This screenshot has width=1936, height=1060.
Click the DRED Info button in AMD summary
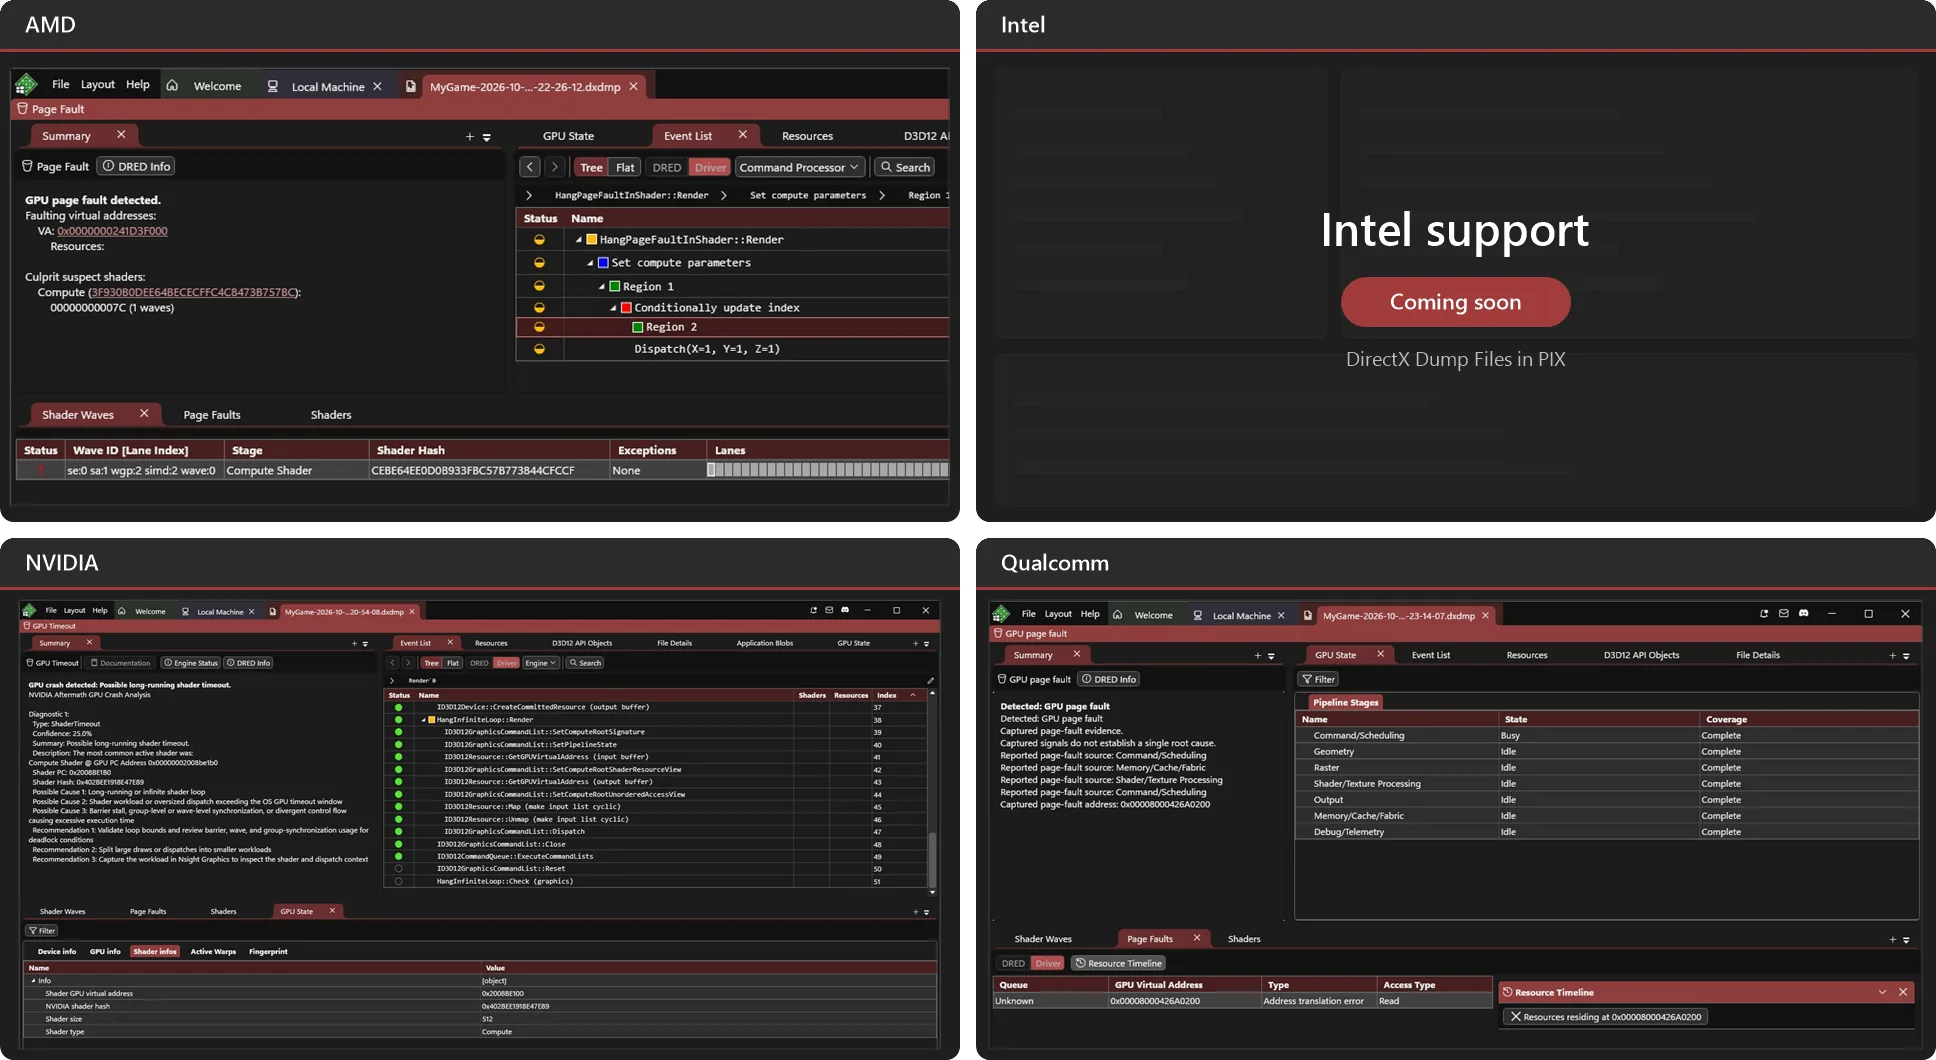[x=136, y=167]
